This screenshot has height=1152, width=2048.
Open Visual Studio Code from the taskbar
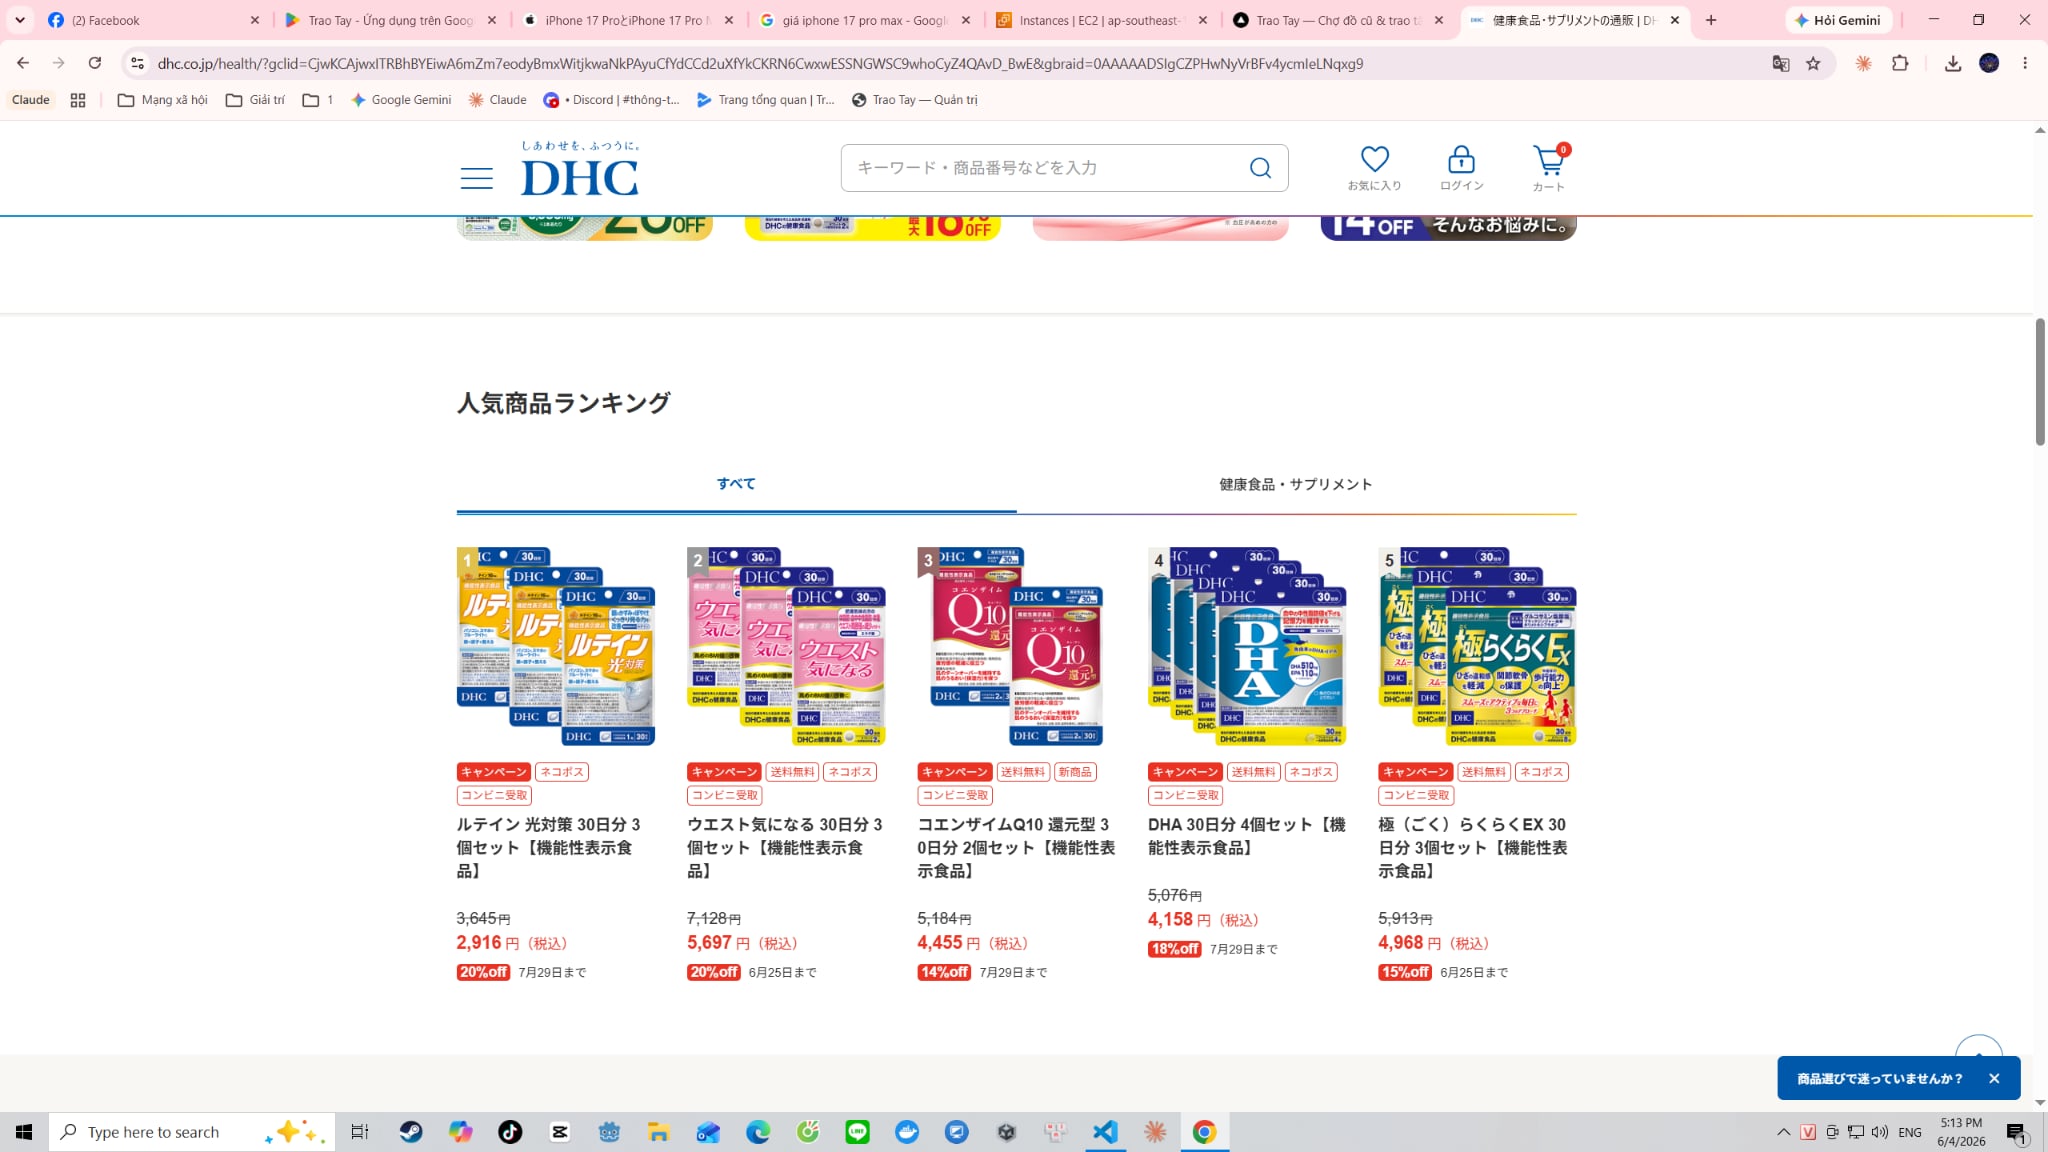[1105, 1132]
